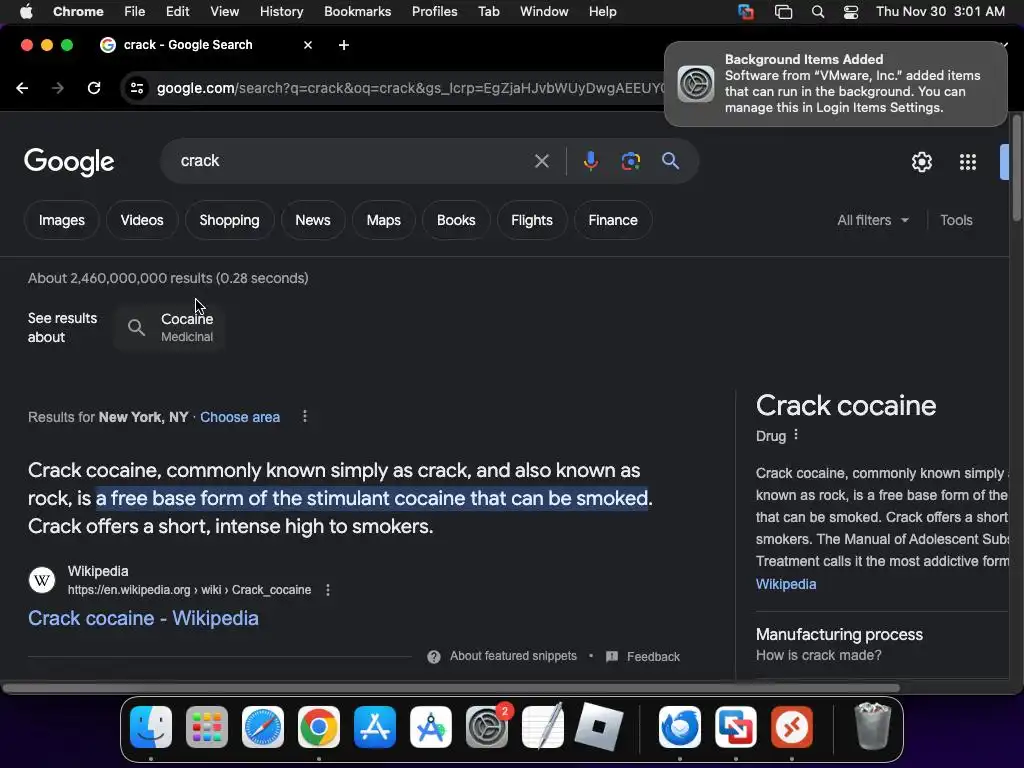Open the Apple menu
This screenshot has height=768, width=1024.
[x=26, y=12]
